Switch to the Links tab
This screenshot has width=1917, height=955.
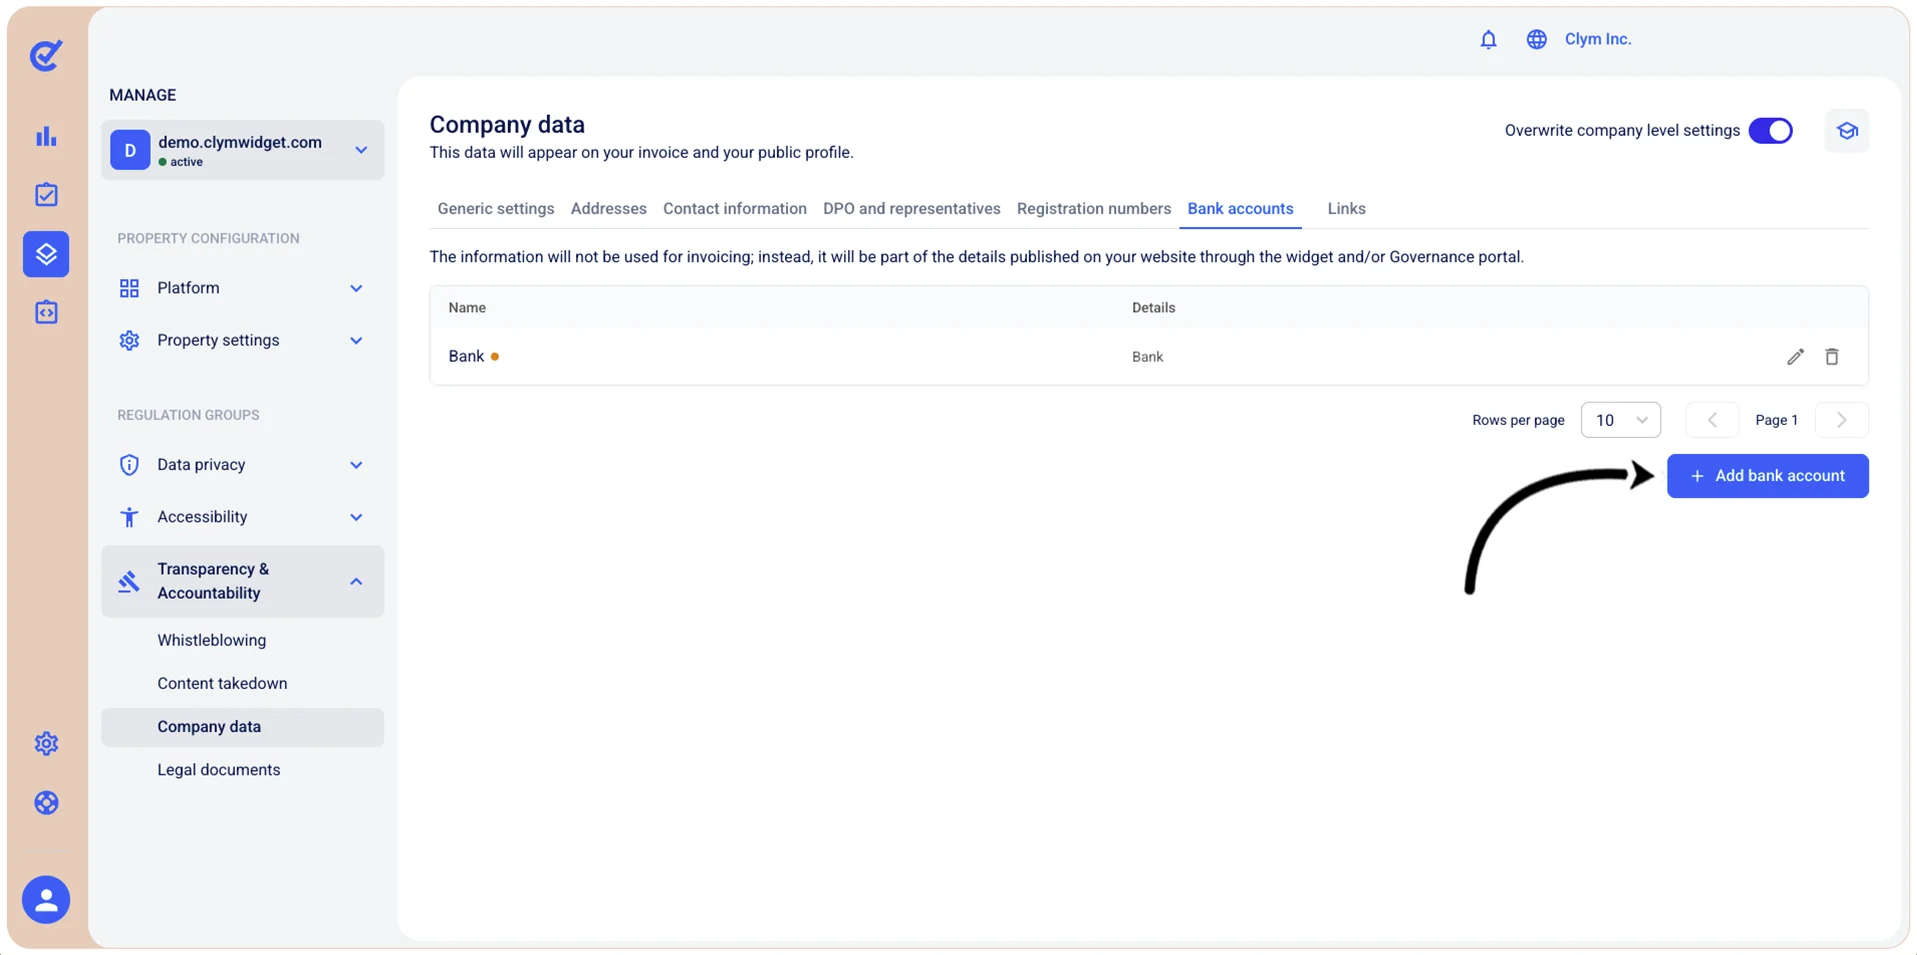(x=1346, y=209)
